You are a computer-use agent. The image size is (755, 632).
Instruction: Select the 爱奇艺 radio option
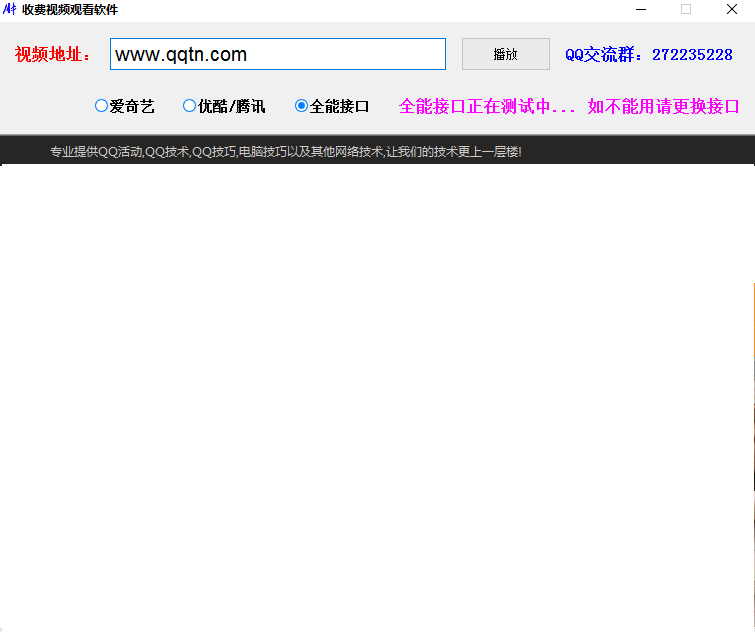tap(125, 106)
